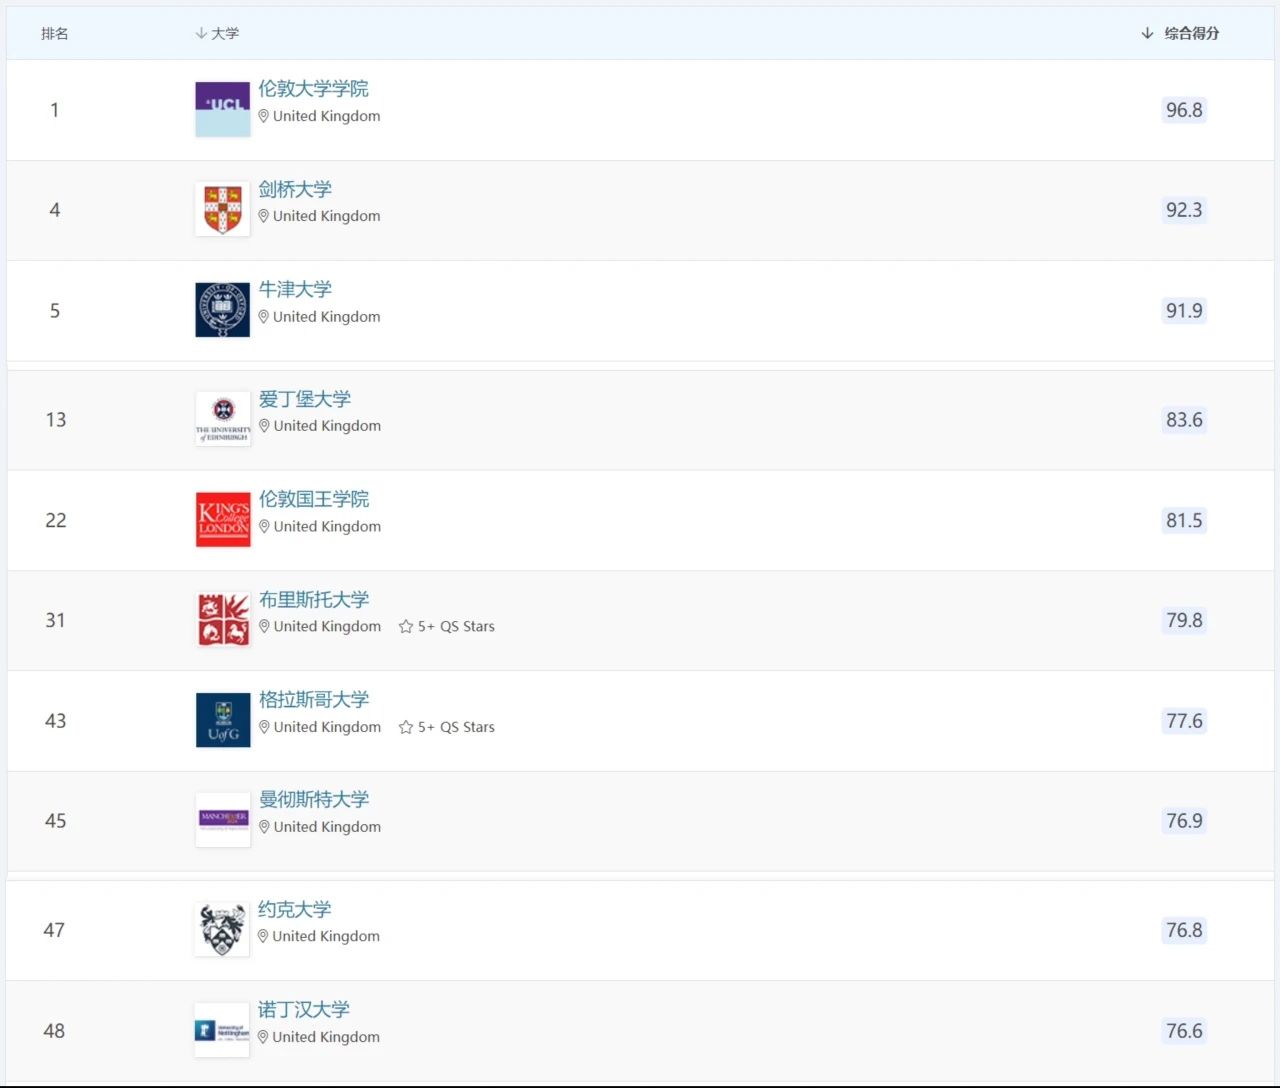This screenshot has width=1280, height=1088.
Task: Click the location pin under 伦敦大学学院
Action: pyautogui.click(x=264, y=116)
